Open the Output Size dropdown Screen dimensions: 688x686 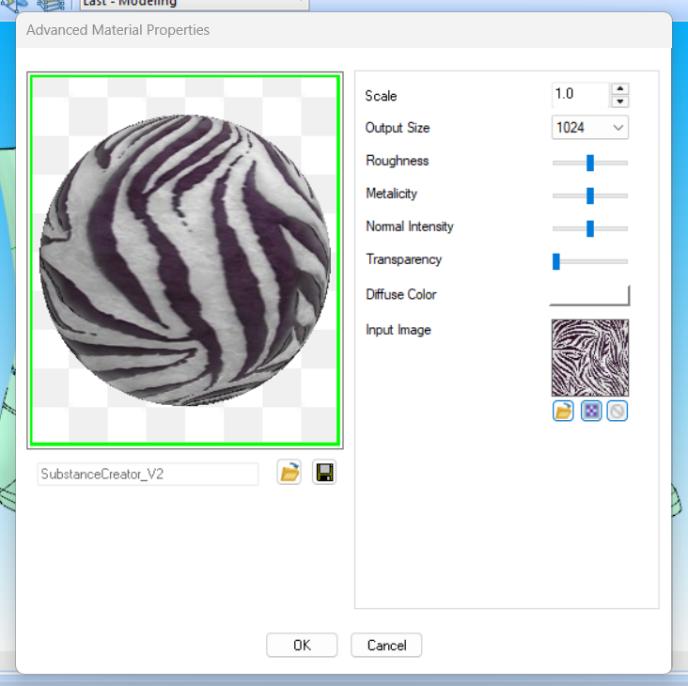coord(590,128)
